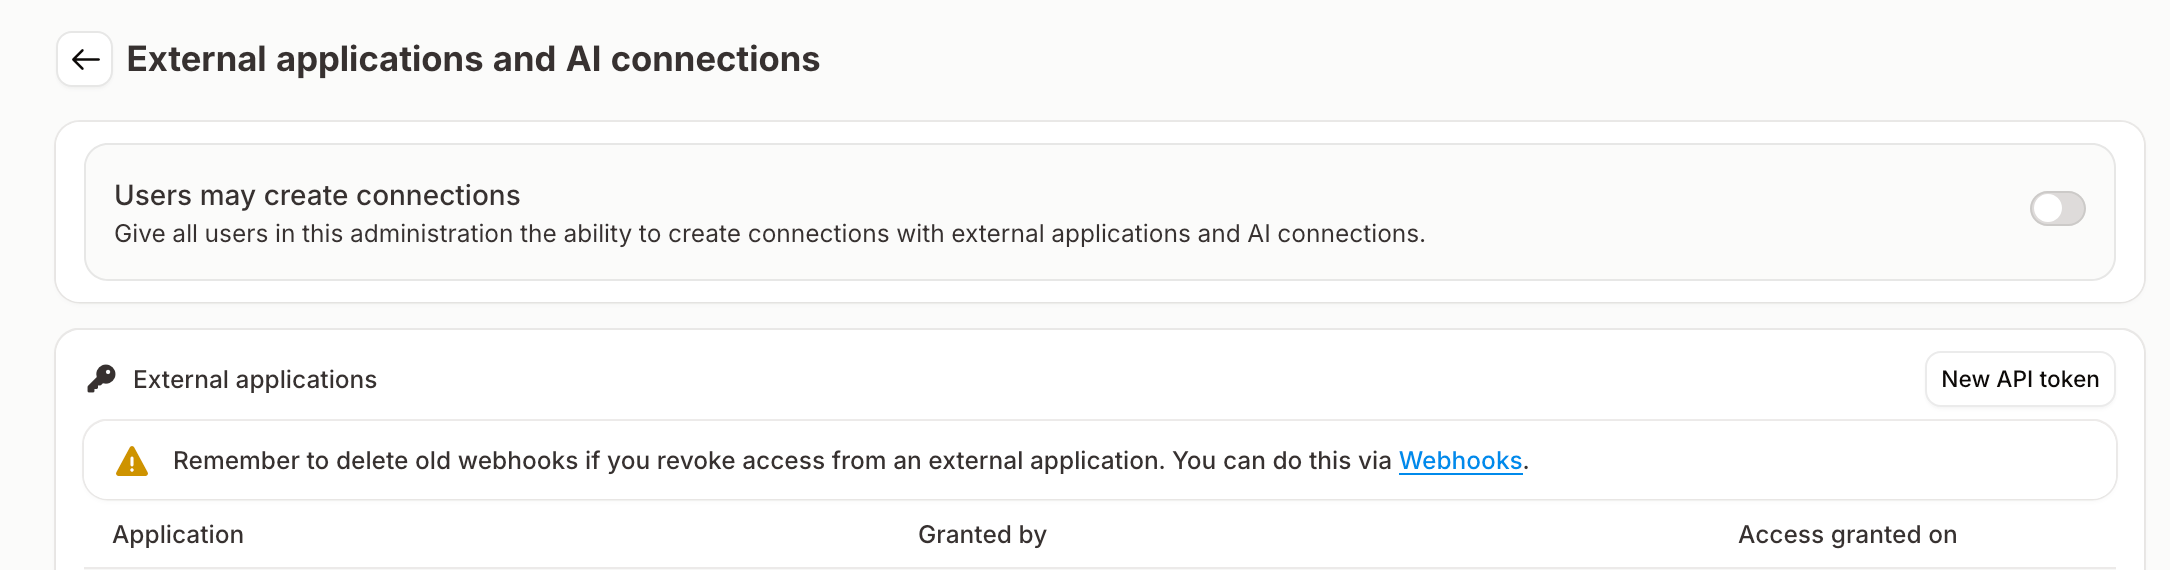Click the New API token button
The height and width of the screenshot is (570, 2170).
[2019, 379]
